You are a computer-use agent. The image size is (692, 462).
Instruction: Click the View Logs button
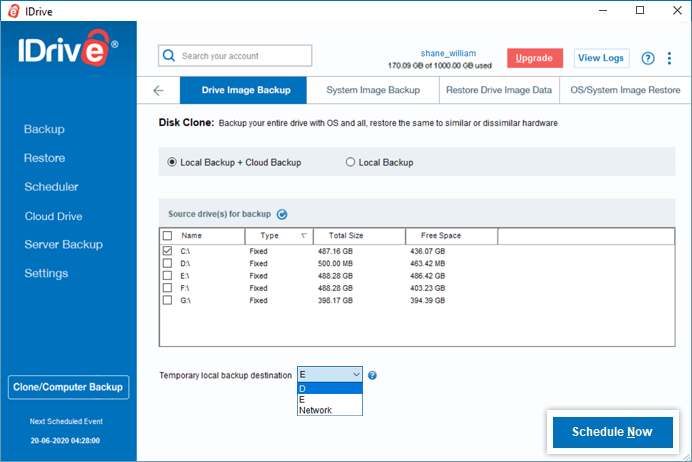[x=601, y=58]
